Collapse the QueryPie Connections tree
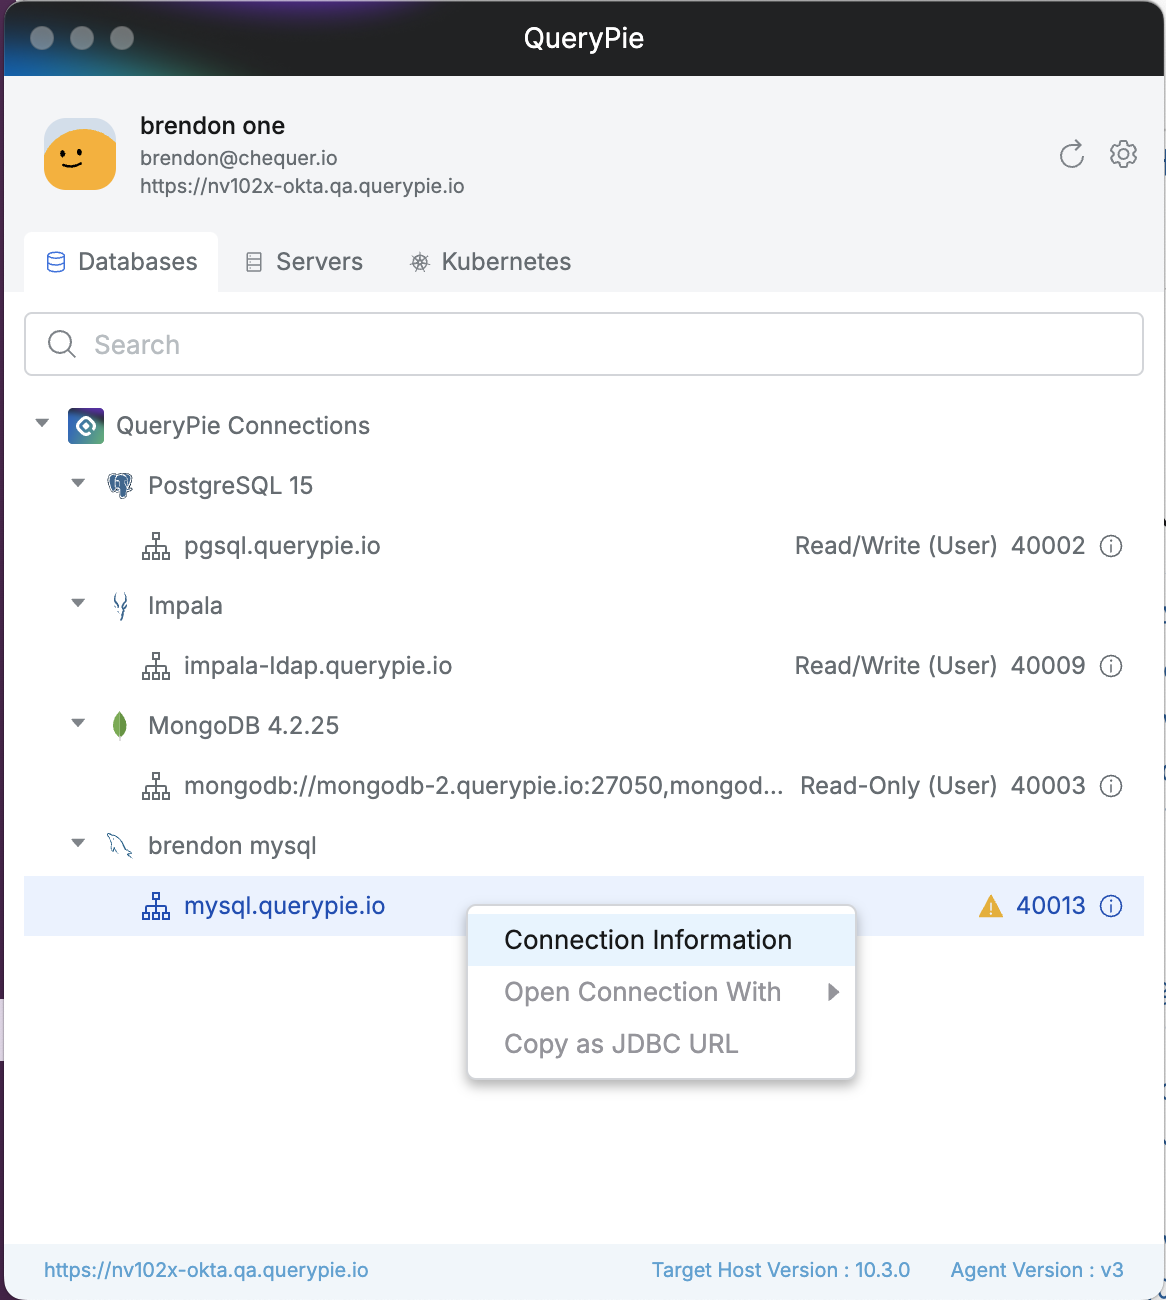Screen dimensions: 1166x1300 coord(42,424)
